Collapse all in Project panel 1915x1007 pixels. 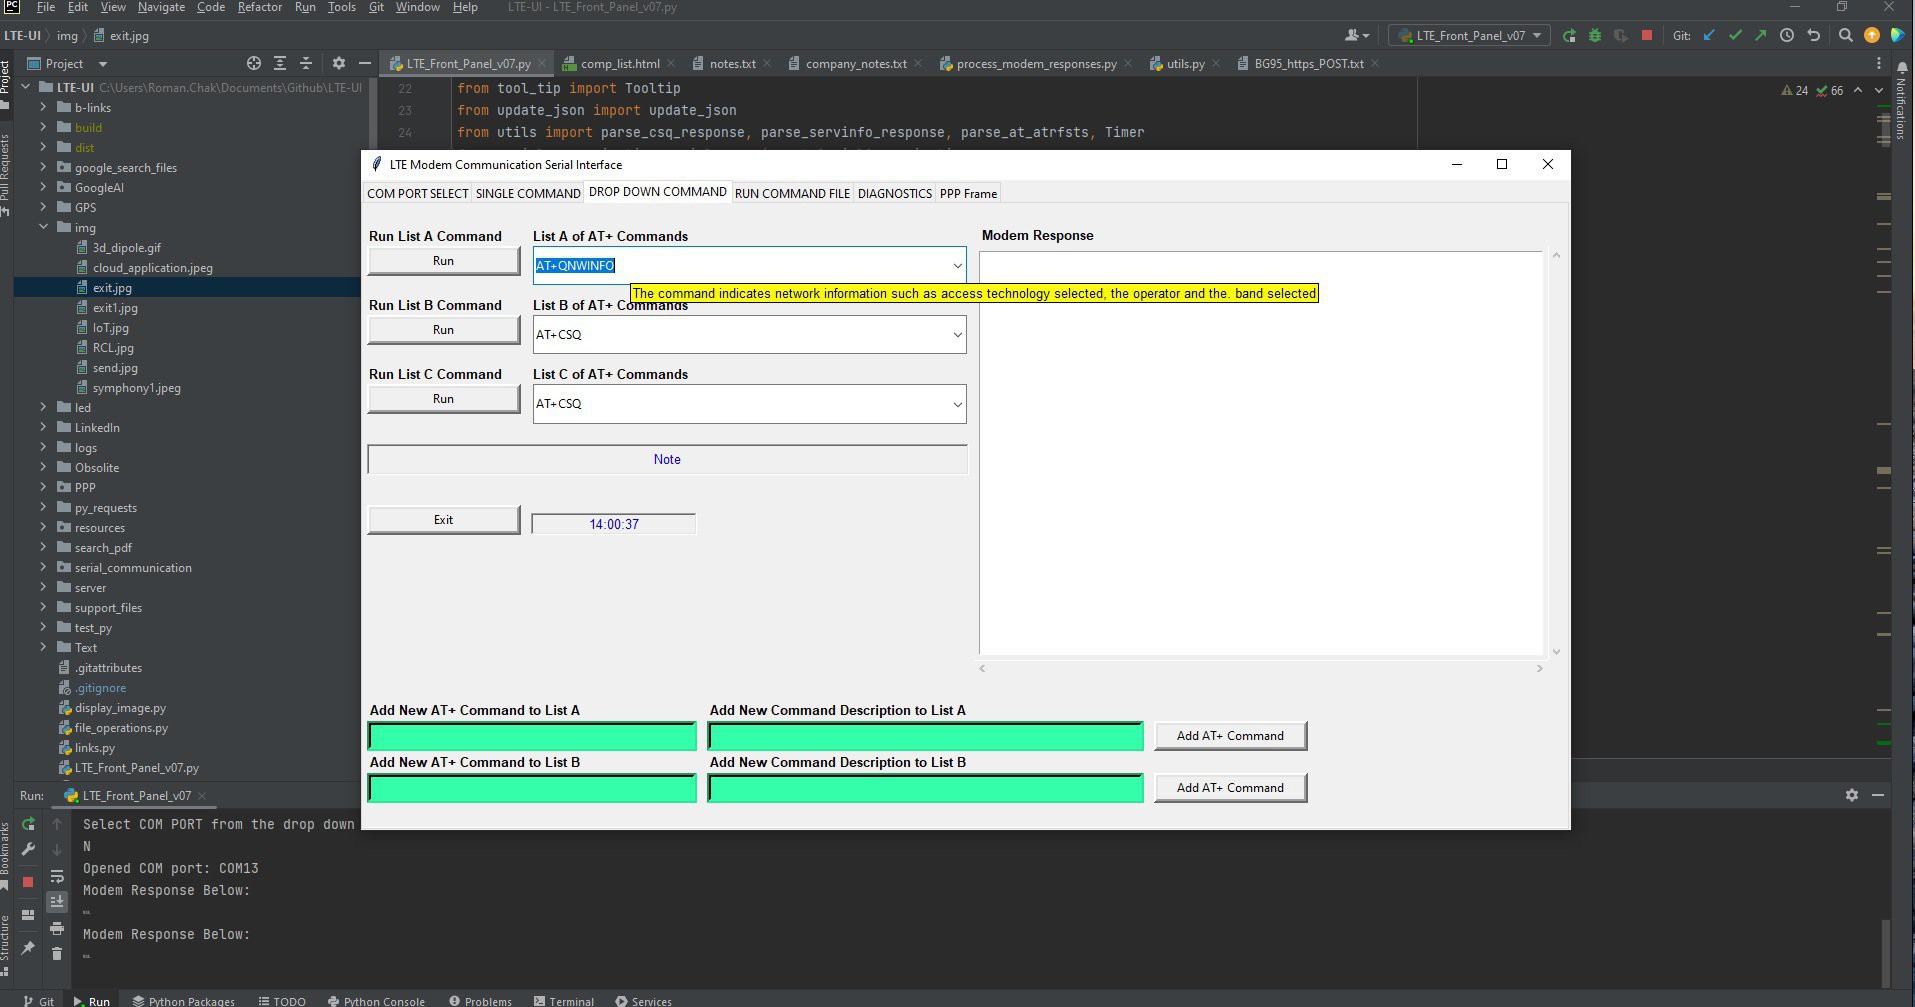click(306, 63)
